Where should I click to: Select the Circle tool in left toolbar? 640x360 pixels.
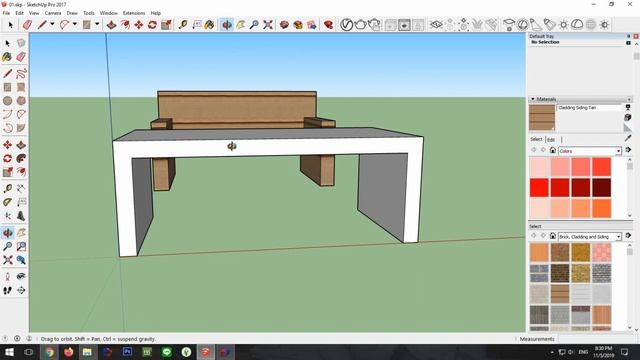[x=7, y=100]
